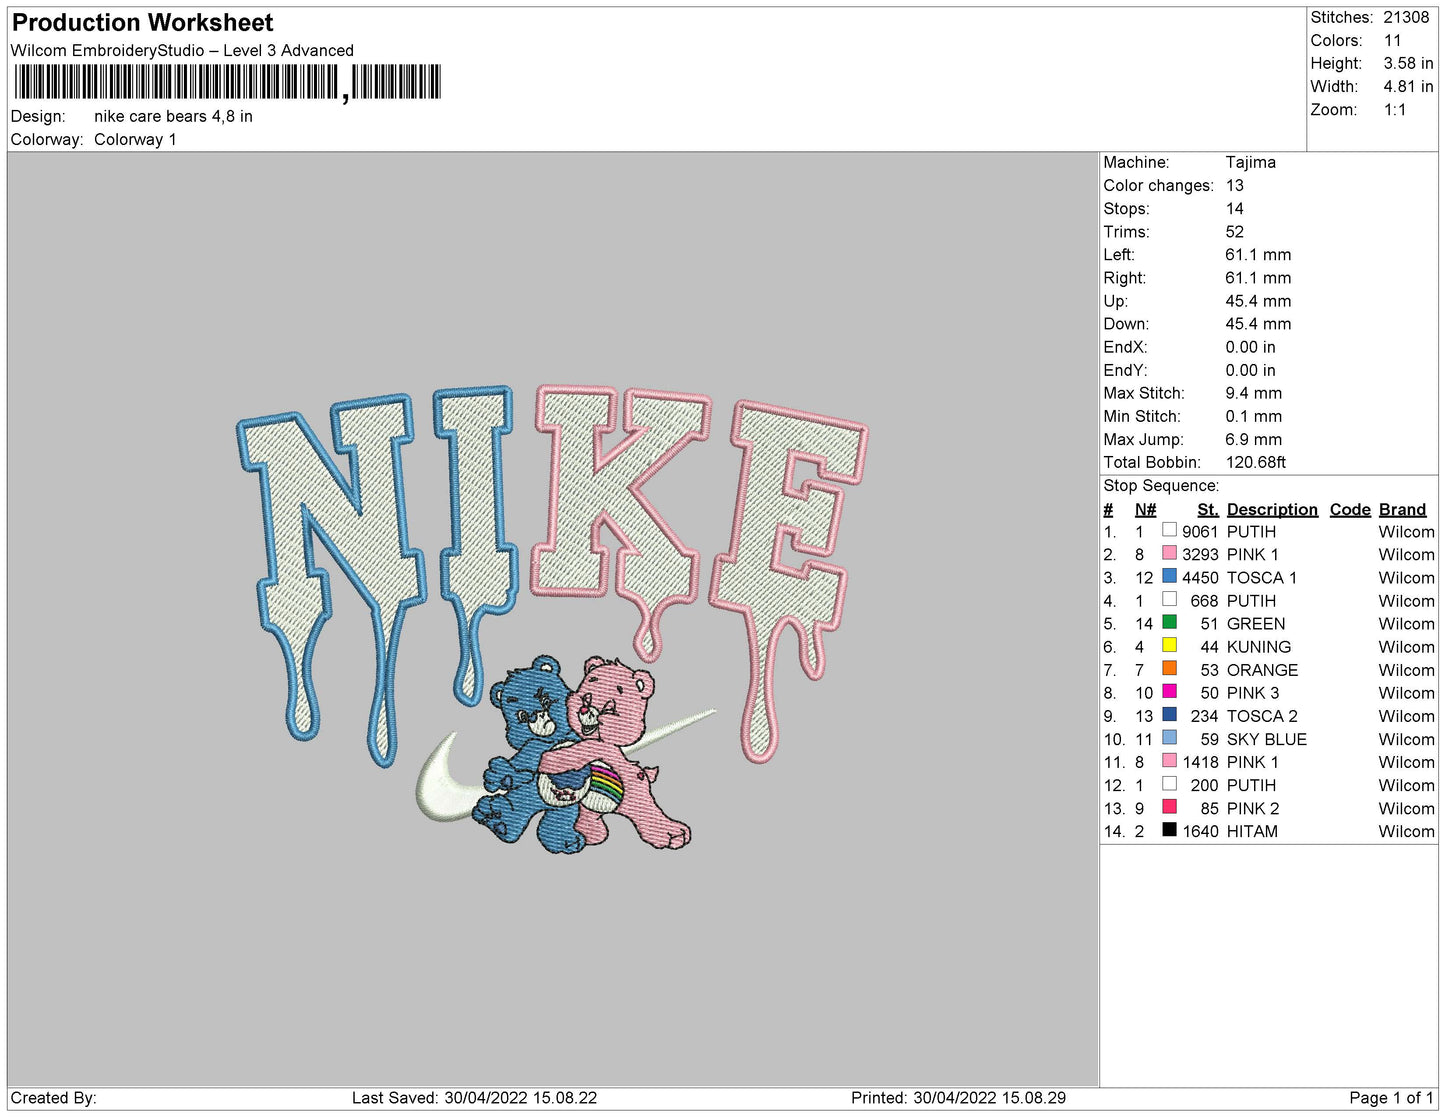Click the Production Worksheet title
This screenshot has height=1117, width=1445.
point(142,22)
